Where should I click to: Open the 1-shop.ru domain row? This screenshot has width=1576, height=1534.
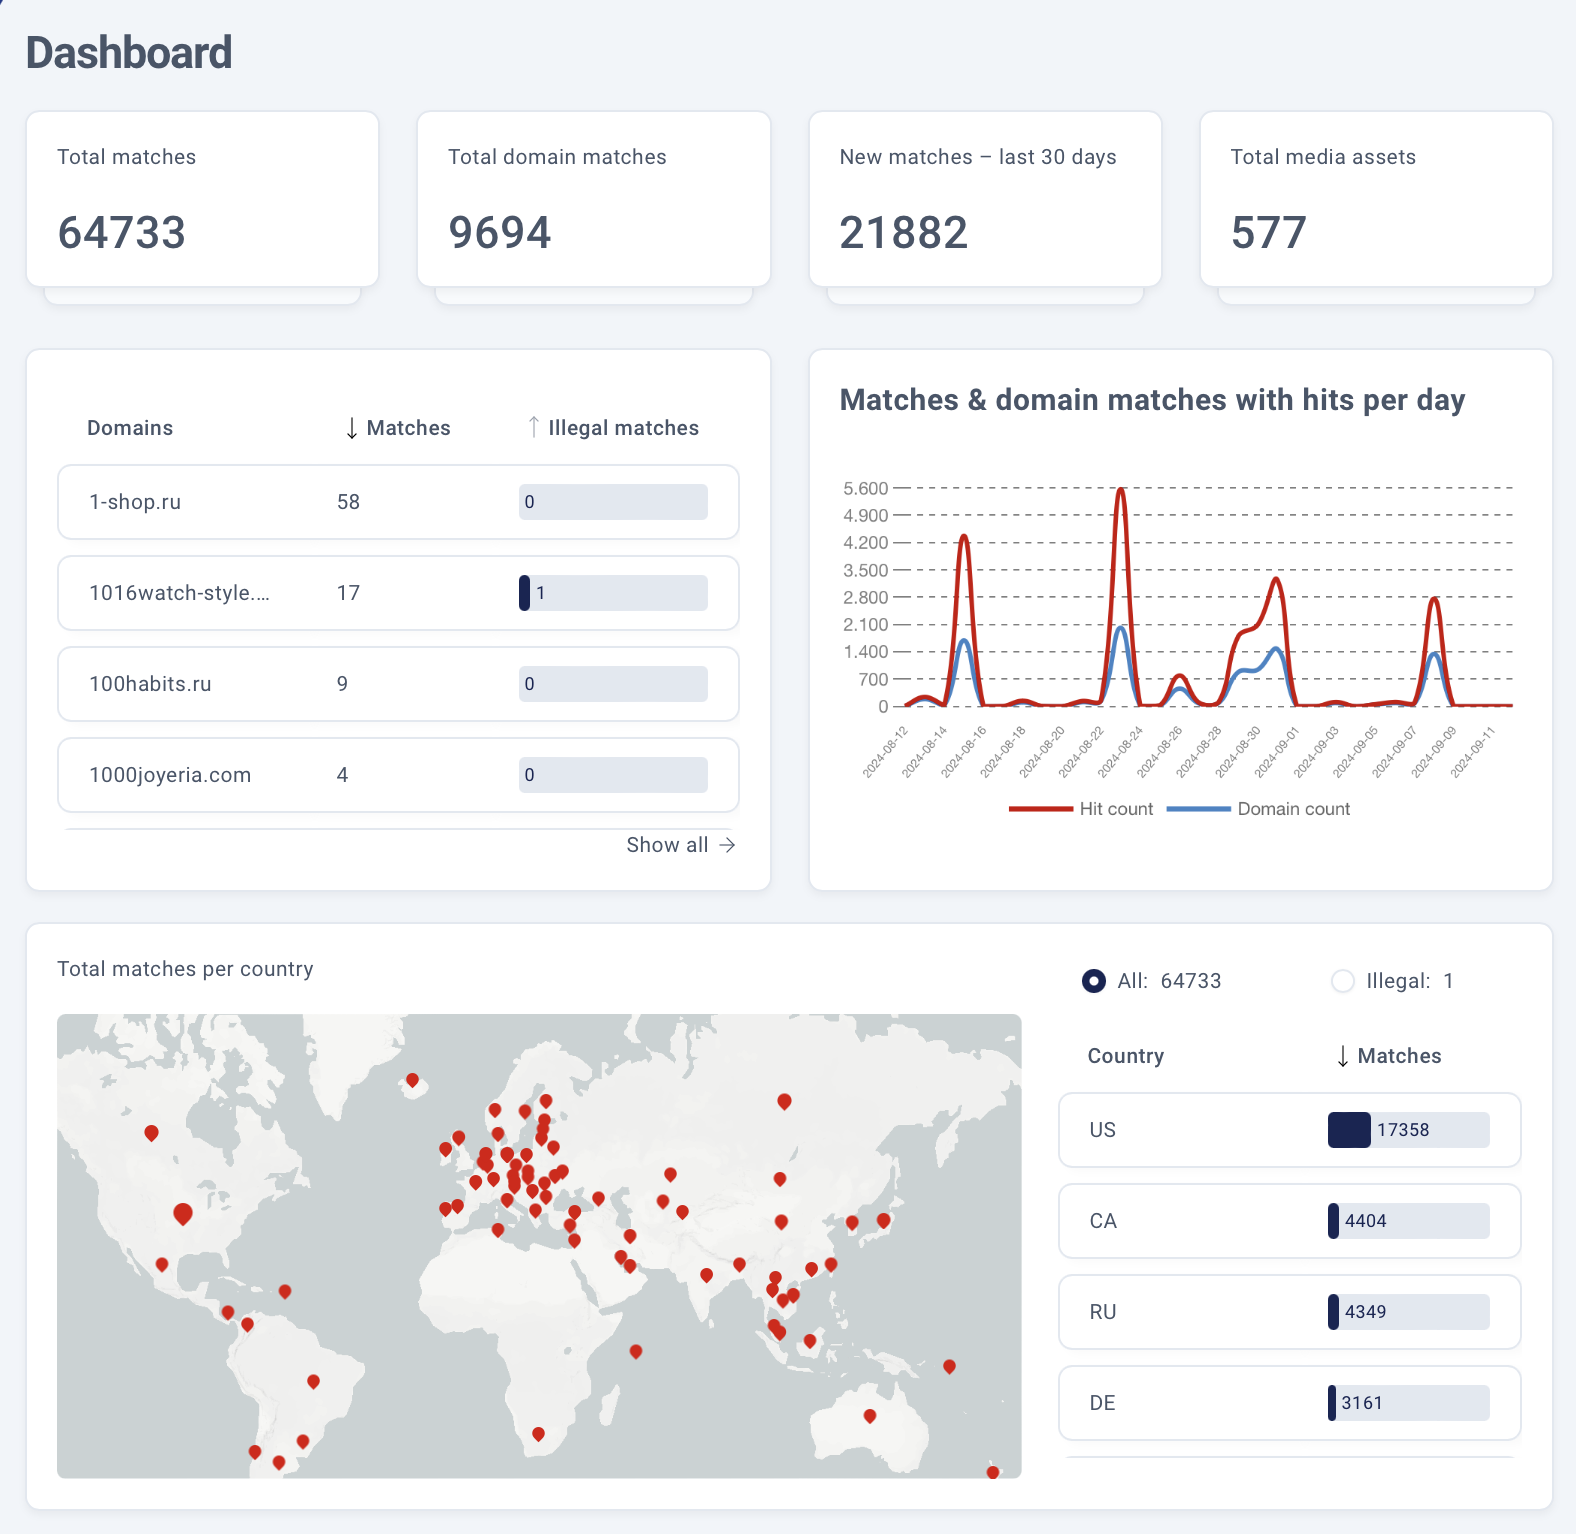[398, 502]
